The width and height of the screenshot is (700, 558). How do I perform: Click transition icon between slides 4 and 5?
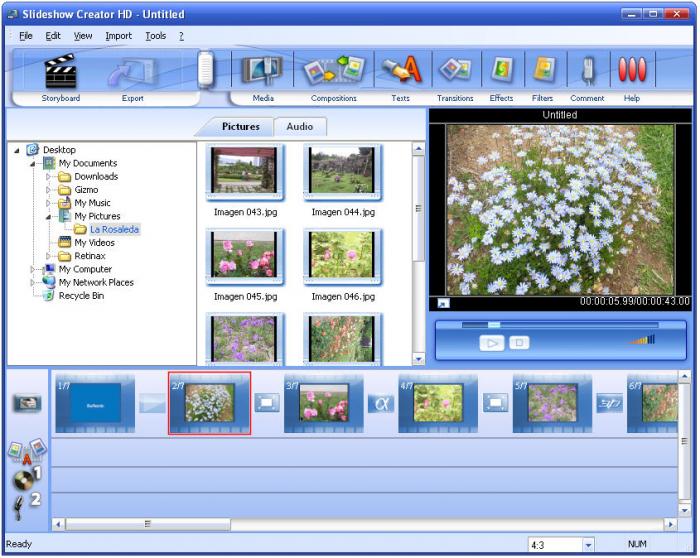tap(496, 403)
